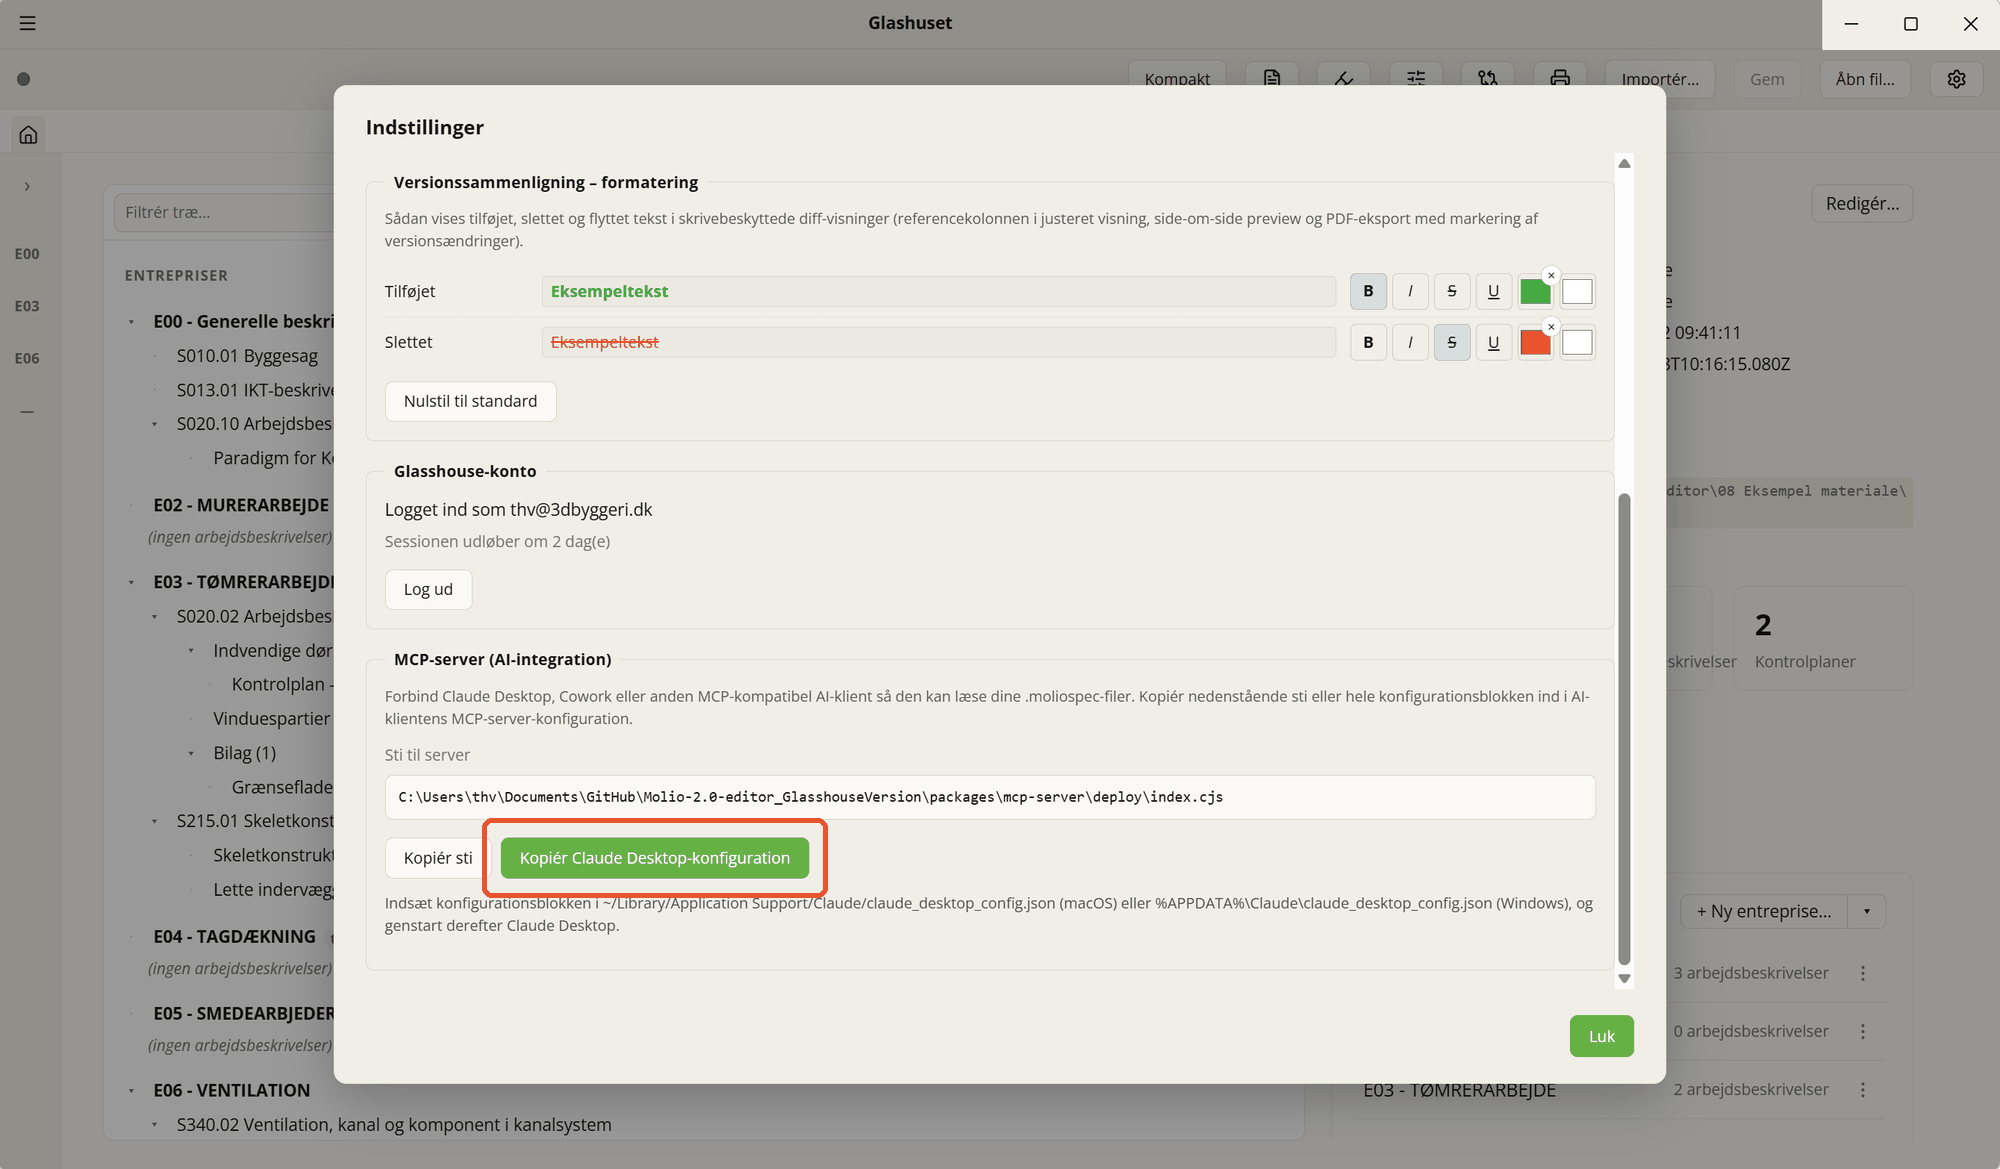
Task: Close the dialog with the Luk button
Action: coord(1601,1036)
